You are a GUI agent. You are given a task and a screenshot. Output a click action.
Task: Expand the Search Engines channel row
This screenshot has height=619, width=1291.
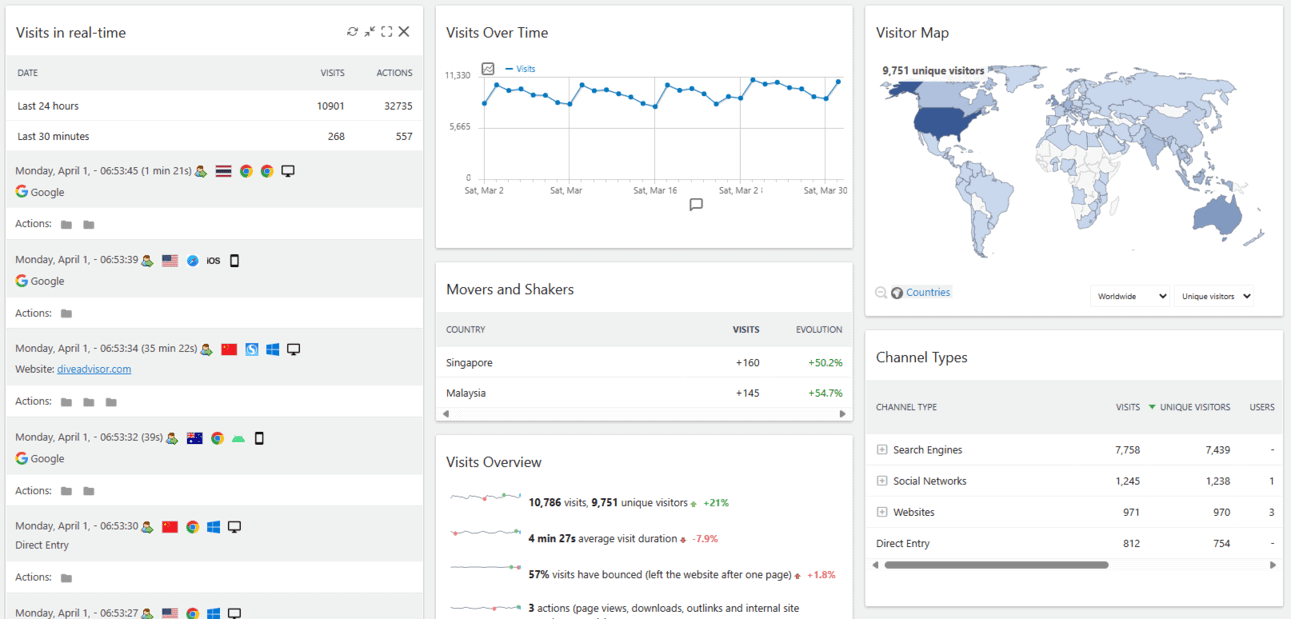click(x=881, y=449)
